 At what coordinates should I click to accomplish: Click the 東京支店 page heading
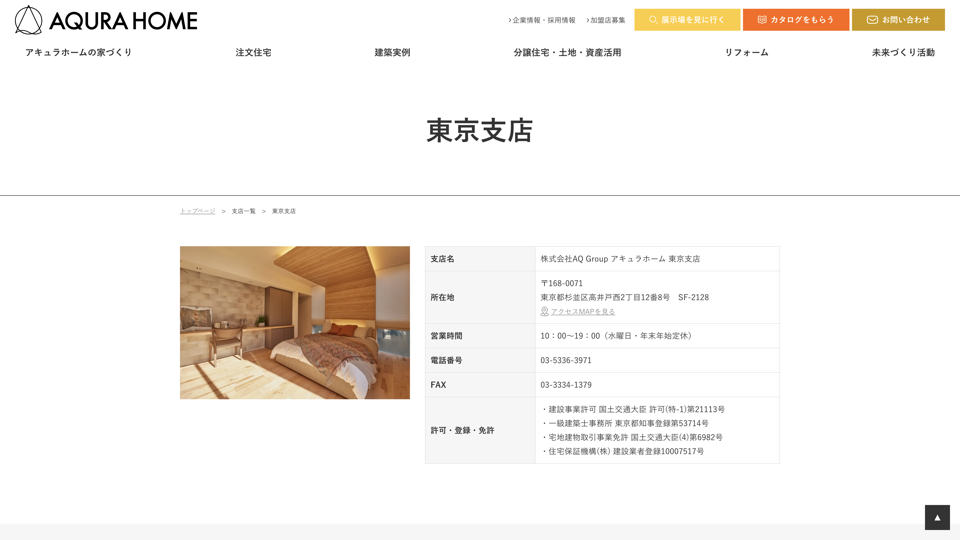click(479, 131)
